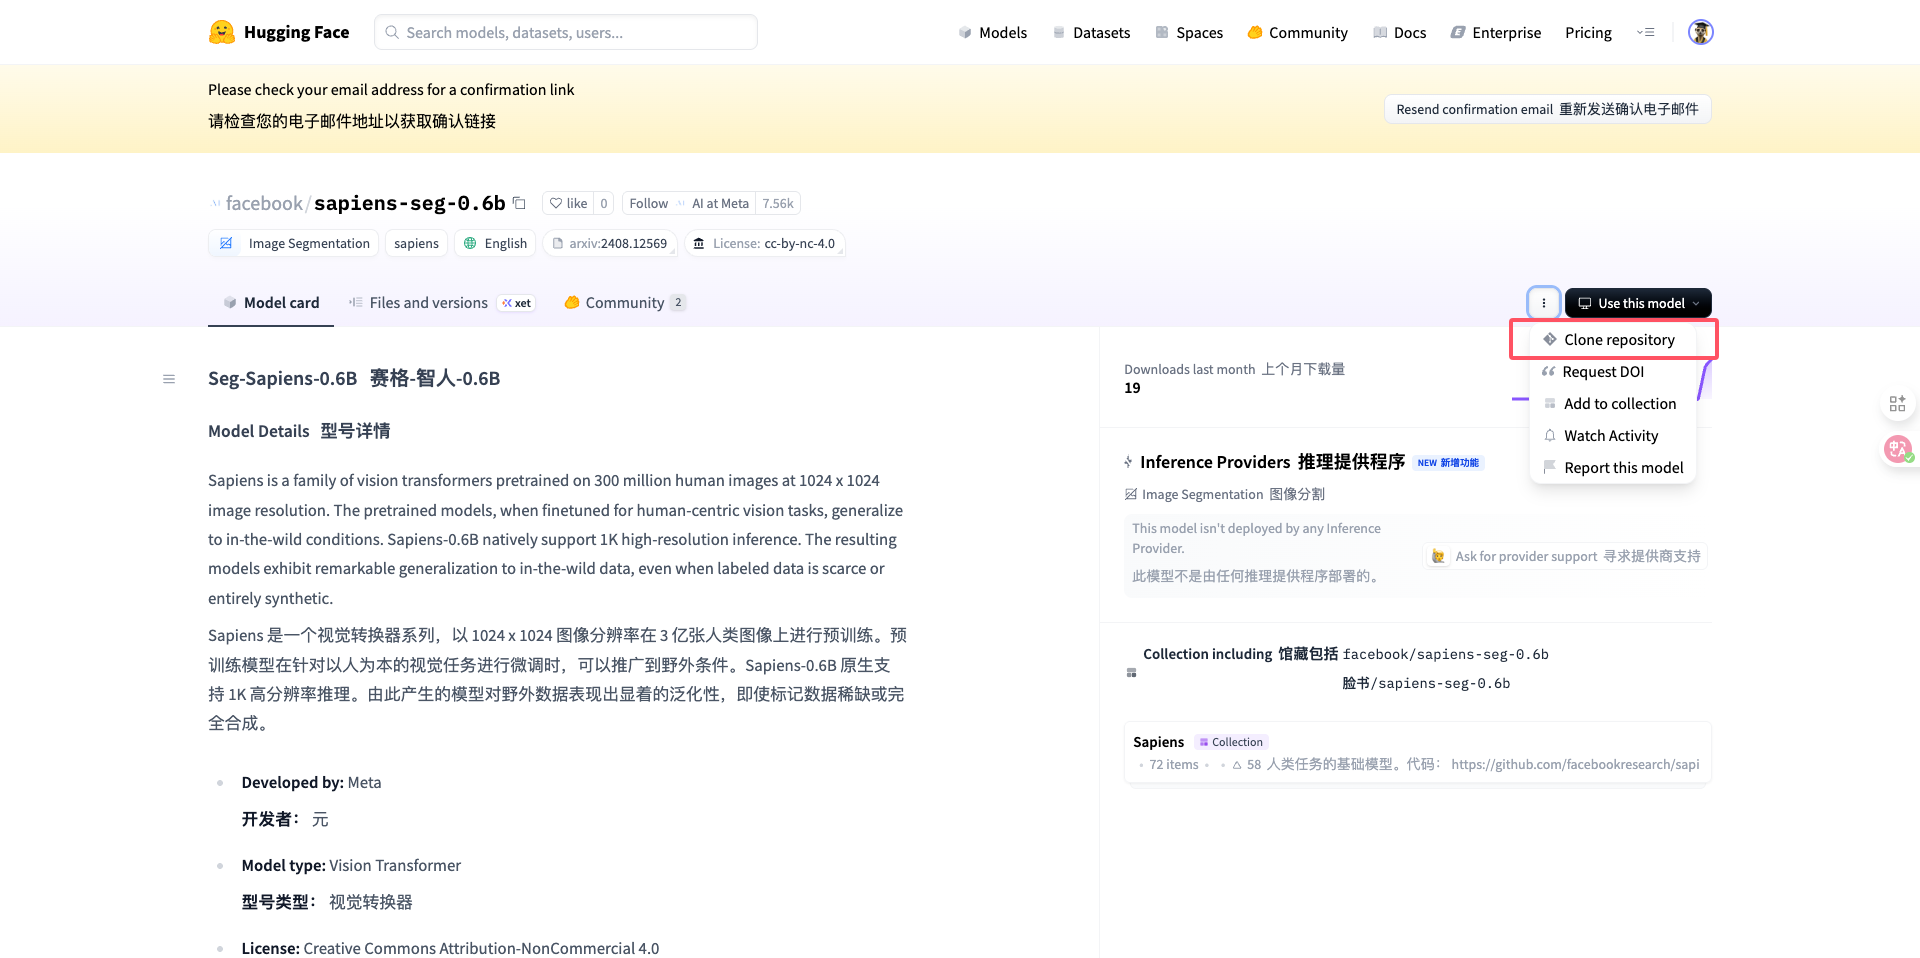Viewport: 1920px width, 958px height.
Task: Ask for provider support
Action: point(1565,556)
